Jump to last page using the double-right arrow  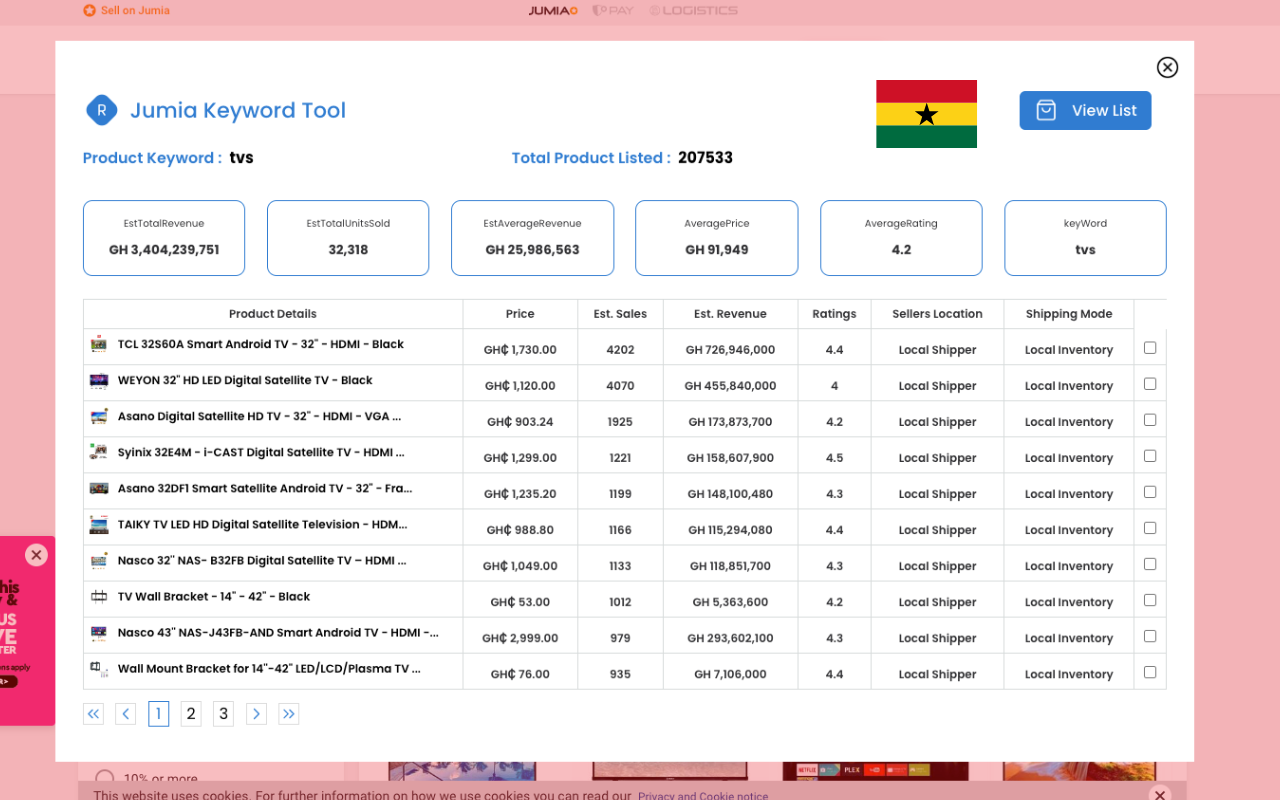click(289, 713)
